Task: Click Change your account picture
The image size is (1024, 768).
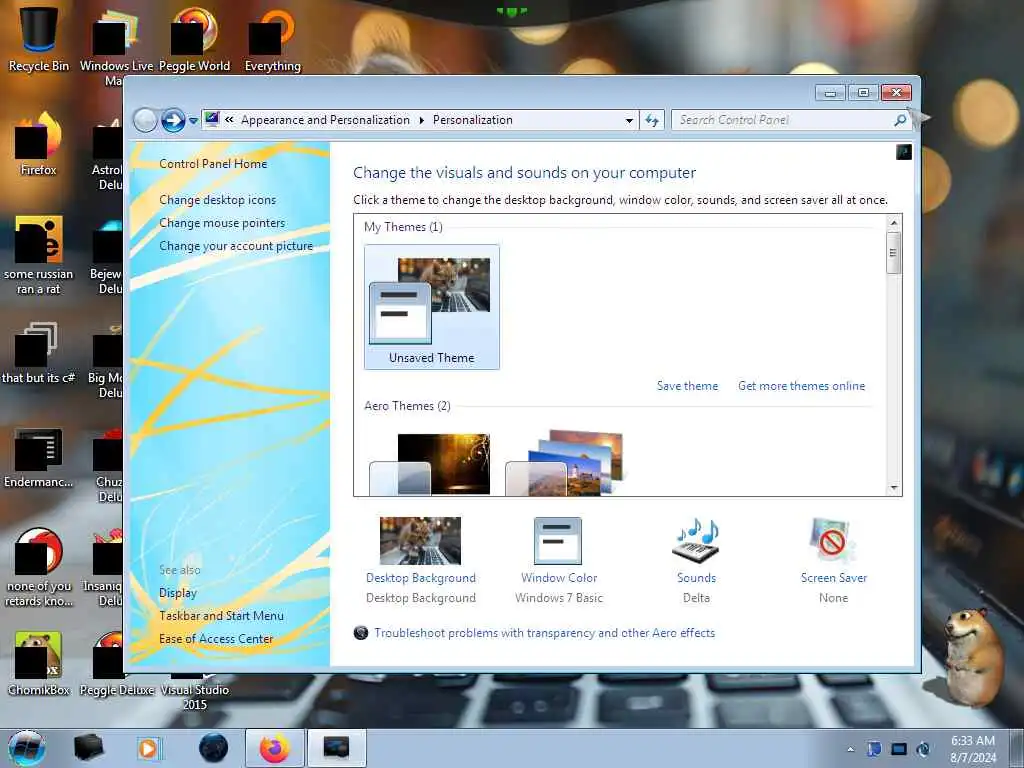Action: pyautogui.click(x=236, y=246)
